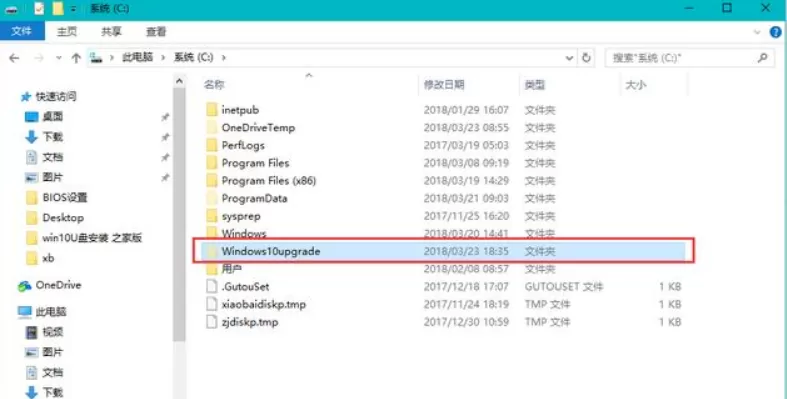The height and width of the screenshot is (399, 787).
Task: Open recent locations dropdown arrow
Action: click(59, 58)
